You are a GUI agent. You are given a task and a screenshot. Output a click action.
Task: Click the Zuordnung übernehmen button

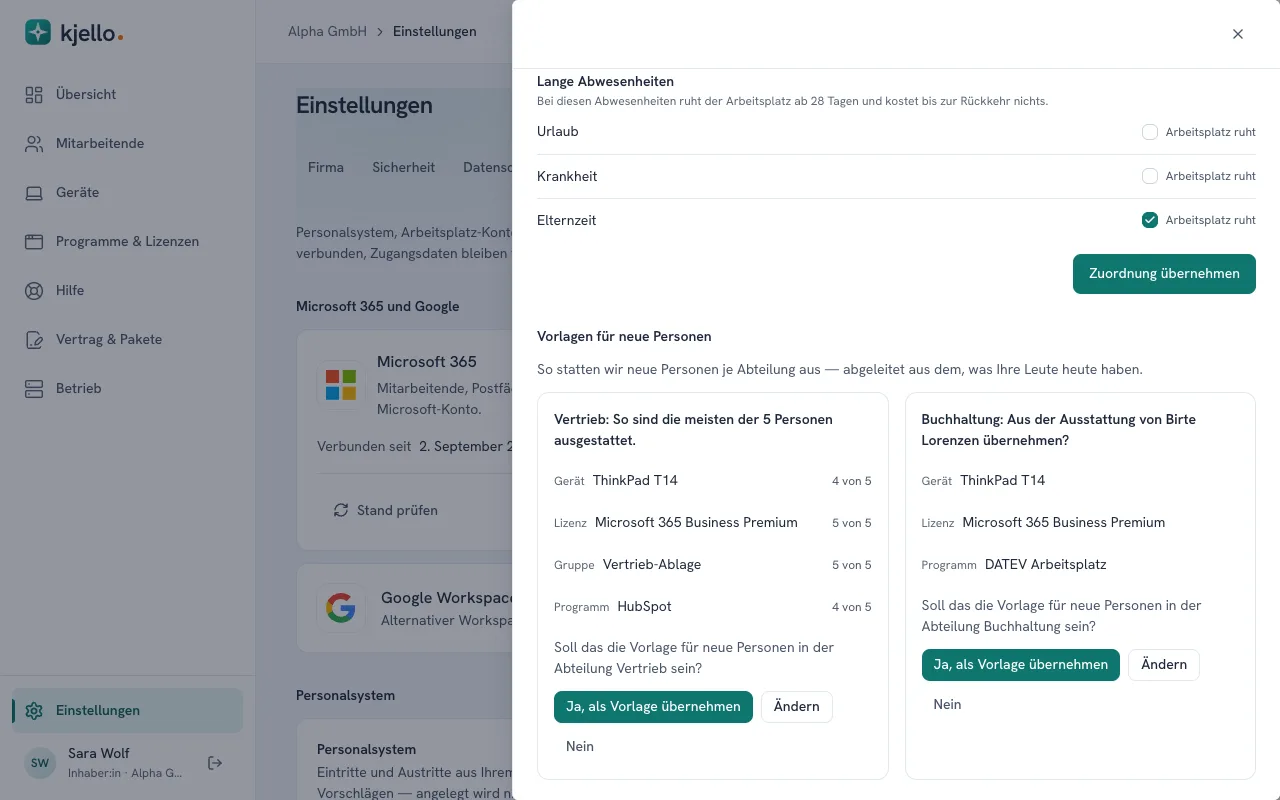(x=1164, y=274)
